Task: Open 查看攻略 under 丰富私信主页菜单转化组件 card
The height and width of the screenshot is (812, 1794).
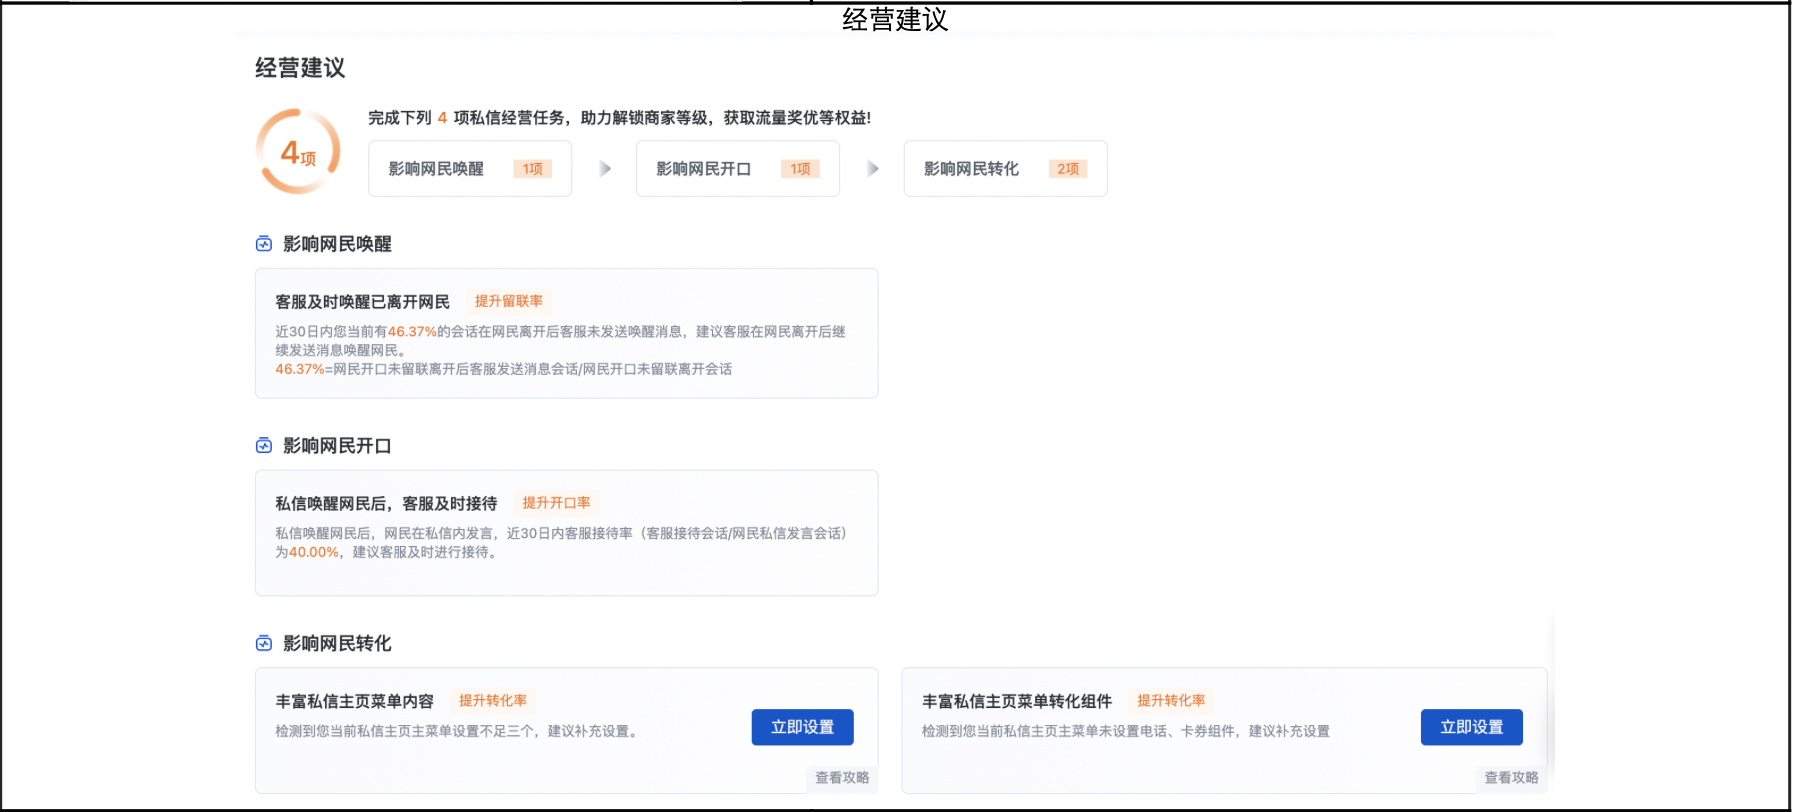Action: coord(1511,778)
